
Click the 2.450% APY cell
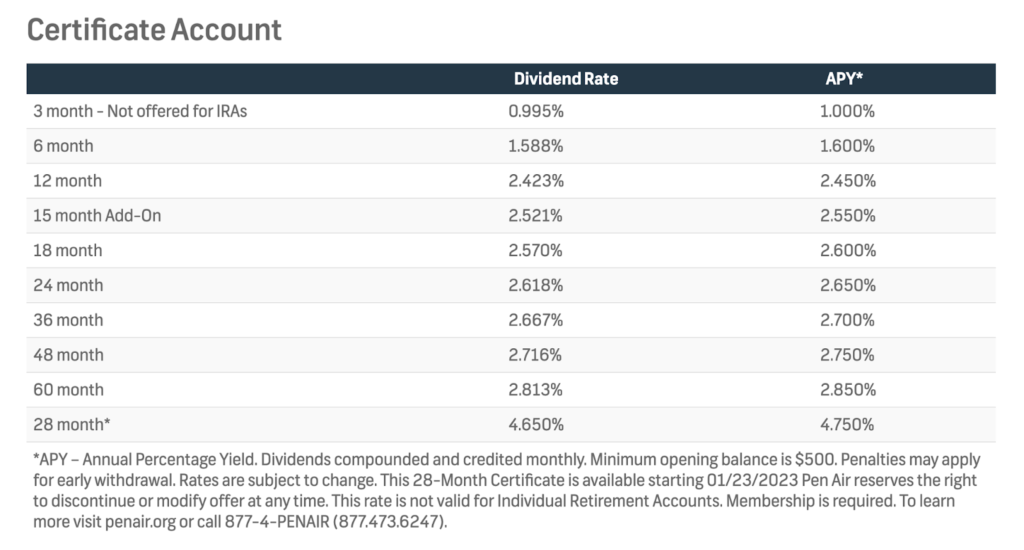[847, 181]
